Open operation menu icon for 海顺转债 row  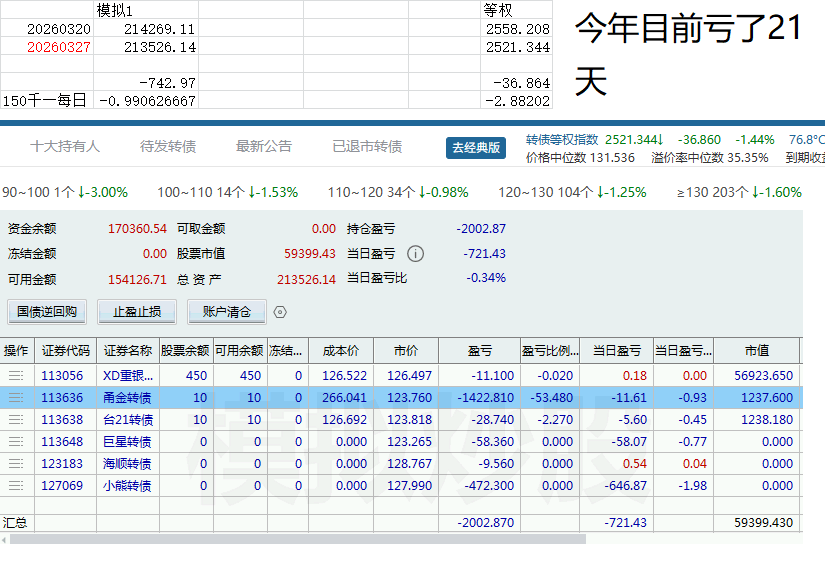16,464
